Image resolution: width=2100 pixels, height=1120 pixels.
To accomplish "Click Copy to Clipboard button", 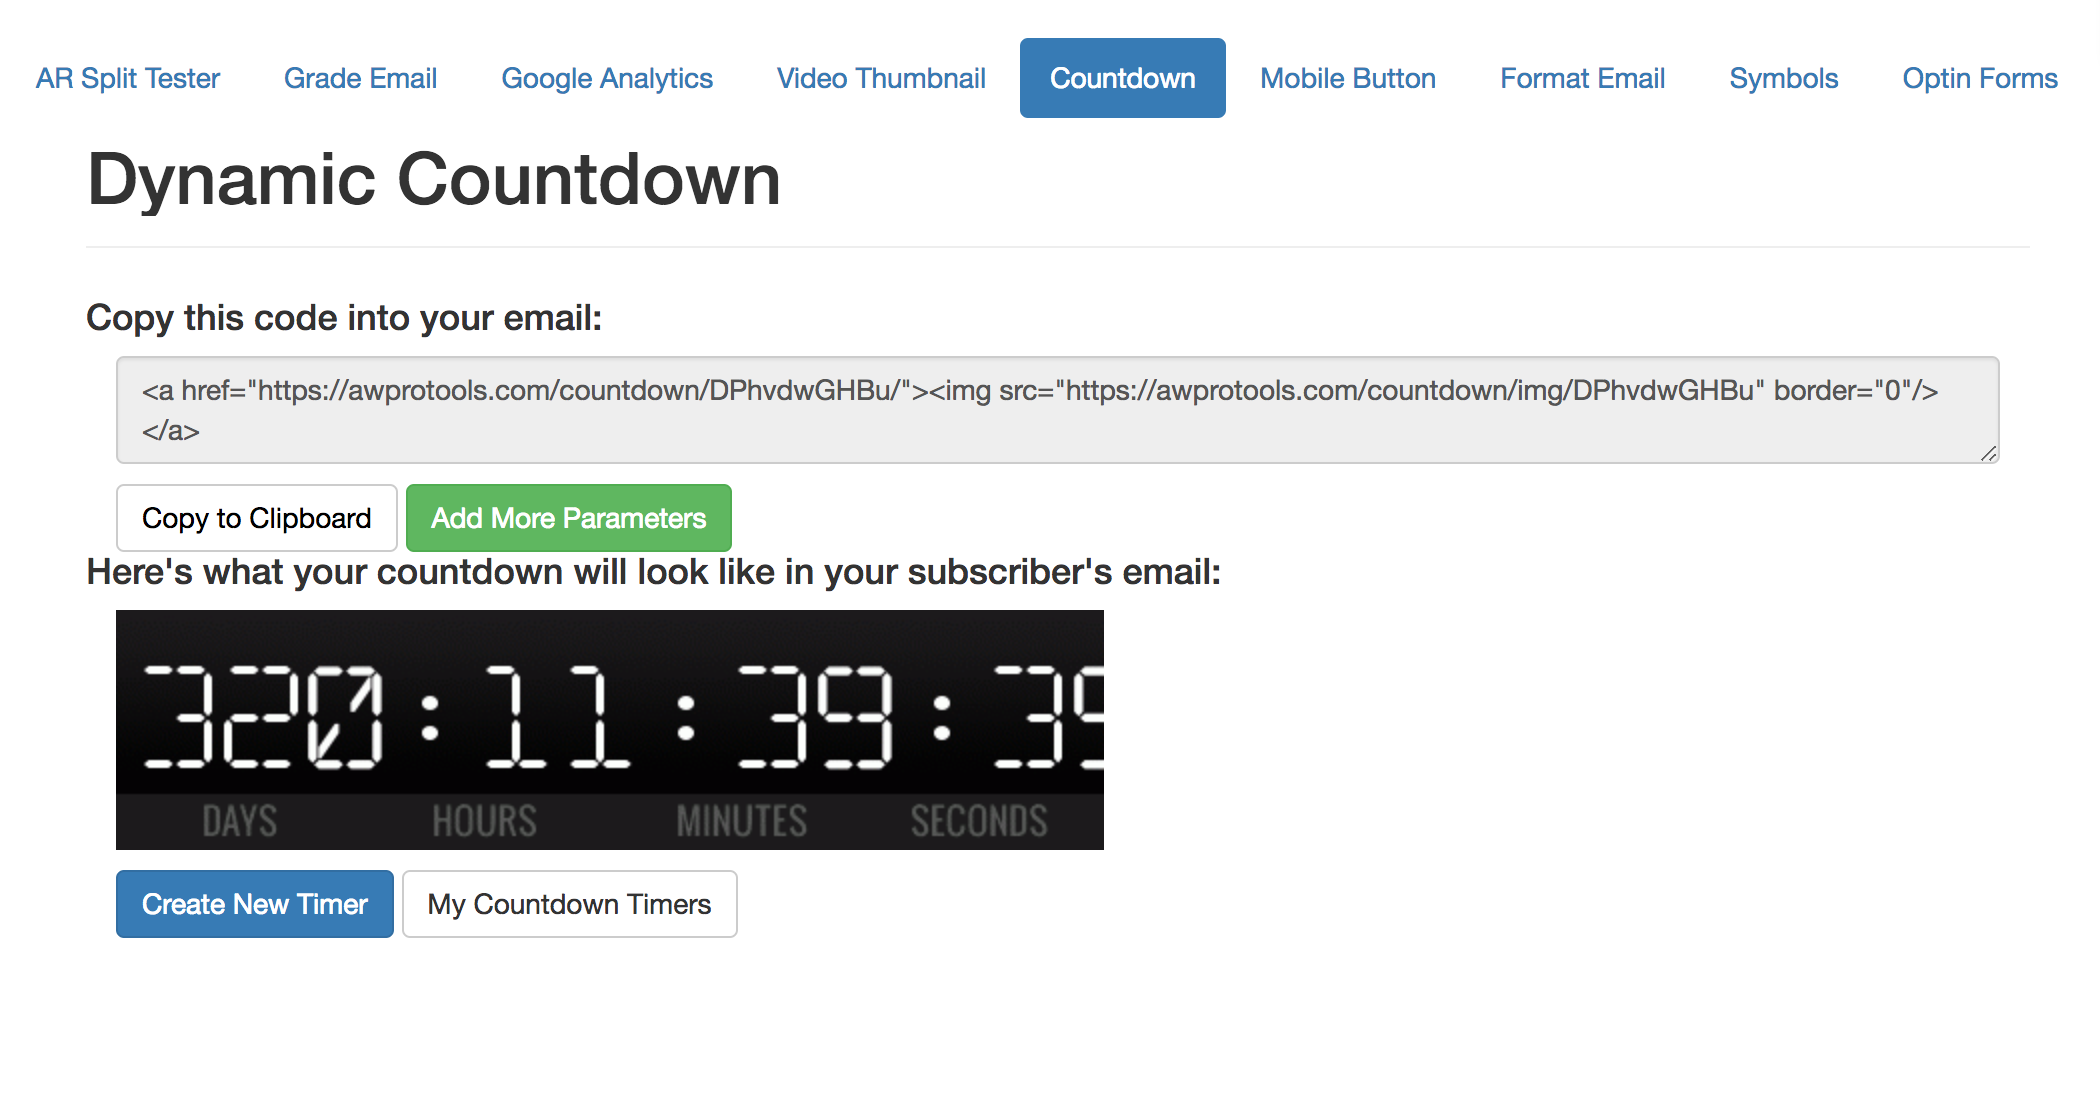I will (257, 518).
